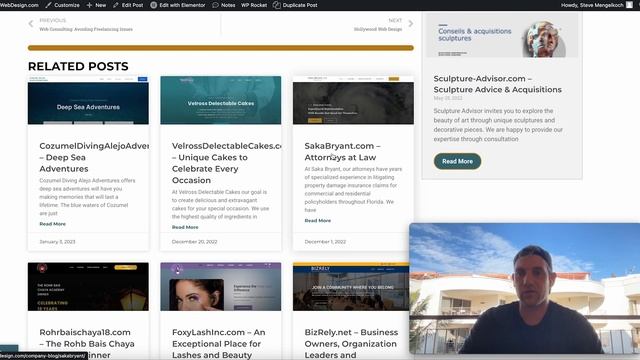Select Edit with Elementor
This screenshot has width=640, height=360.
[182, 5]
